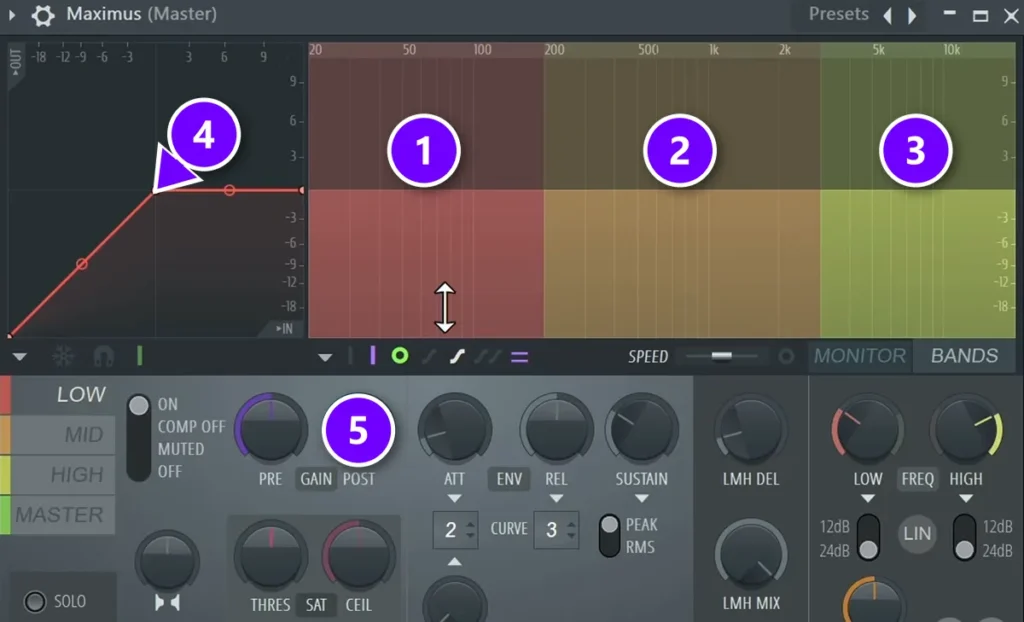This screenshot has width=1024, height=622.
Task: Click the LMH MIX knob
Action: [751, 555]
